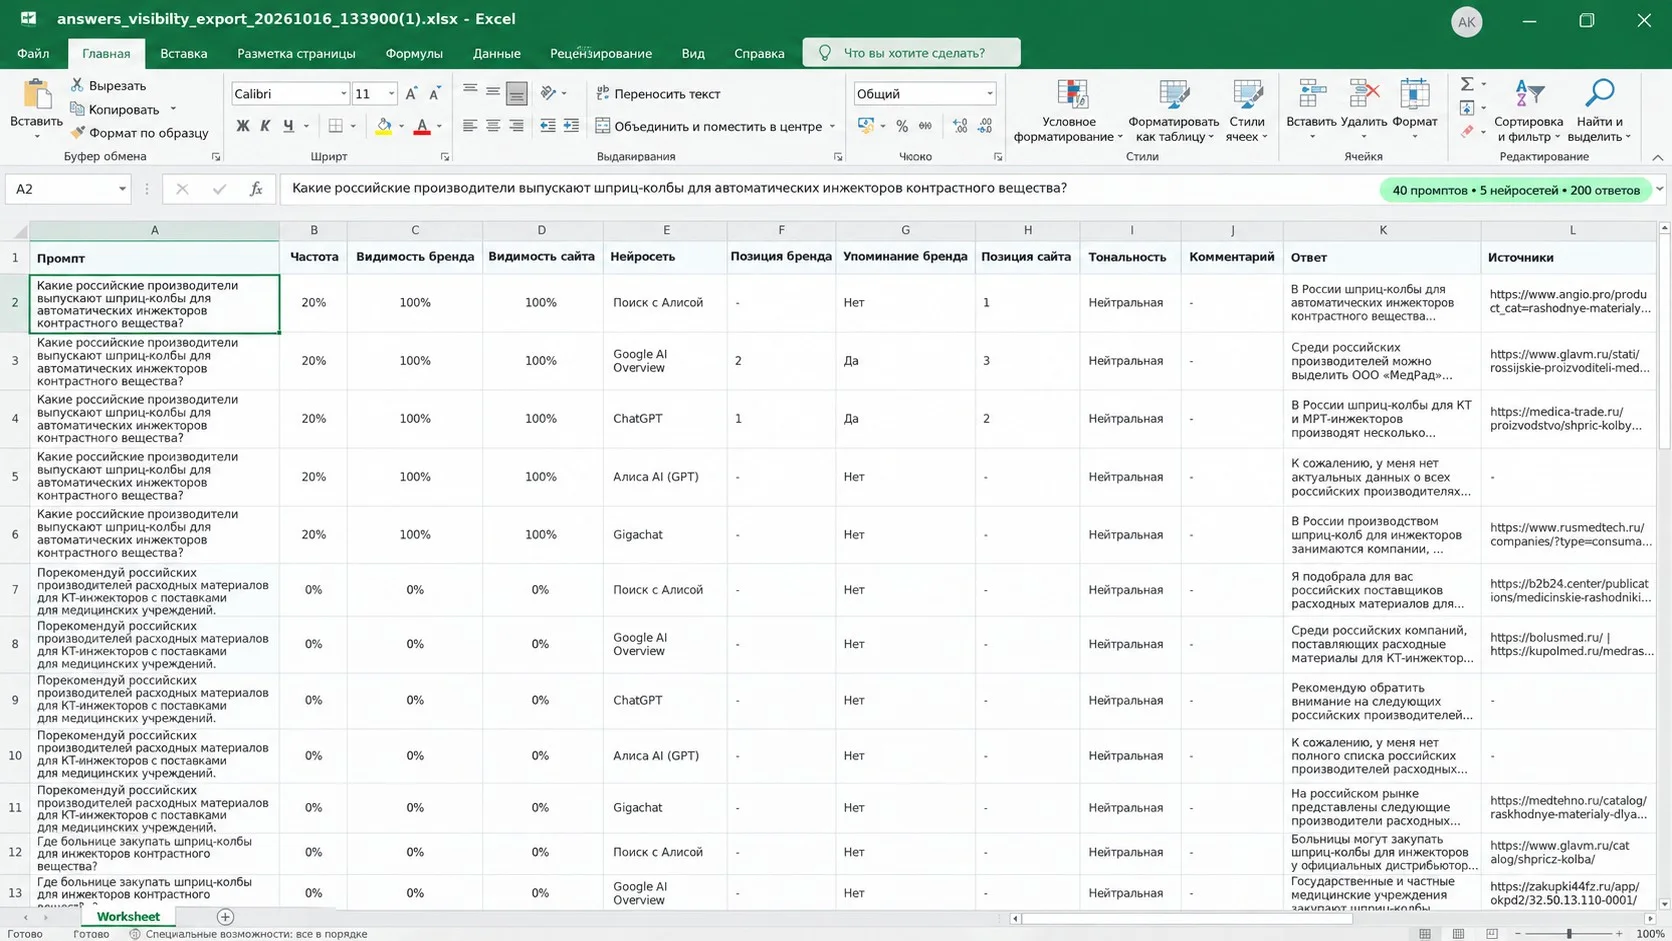1672x941 pixels.
Task: Click Что вы хотите сделать search box
Action: click(x=911, y=53)
